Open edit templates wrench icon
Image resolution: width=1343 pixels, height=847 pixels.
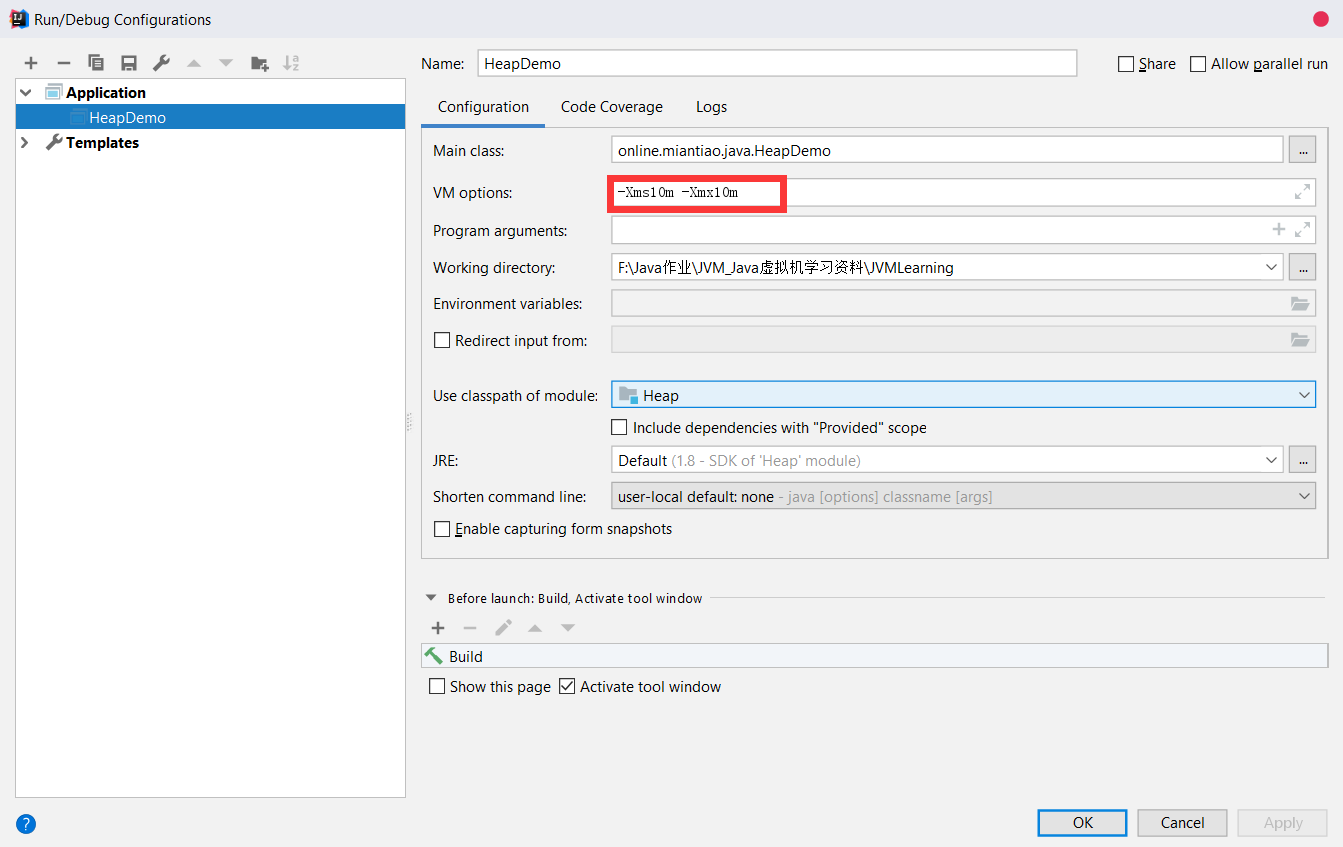[161, 63]
